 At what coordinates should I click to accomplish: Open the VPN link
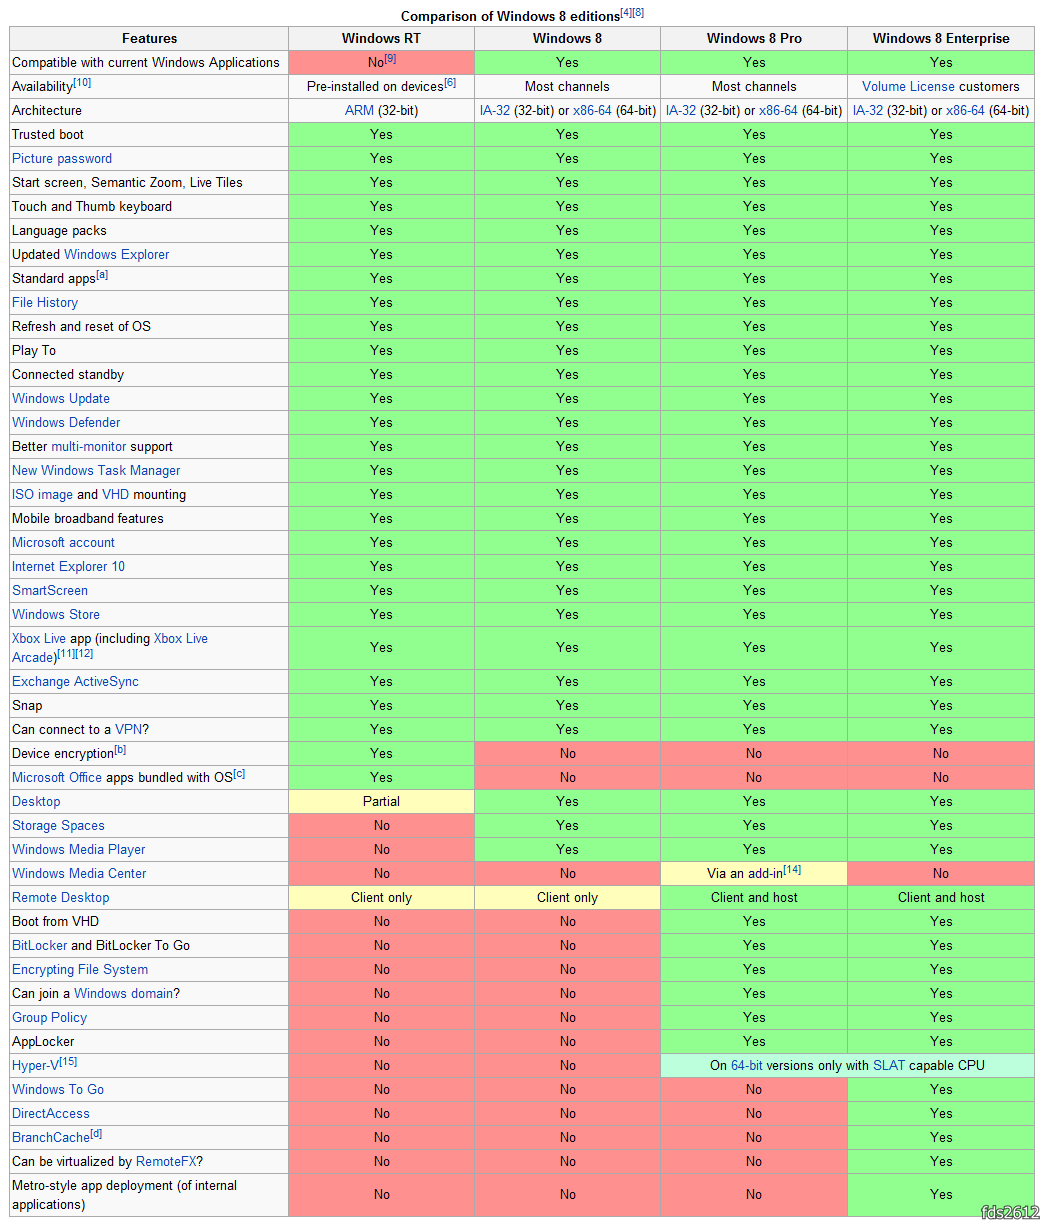[128, 729]
